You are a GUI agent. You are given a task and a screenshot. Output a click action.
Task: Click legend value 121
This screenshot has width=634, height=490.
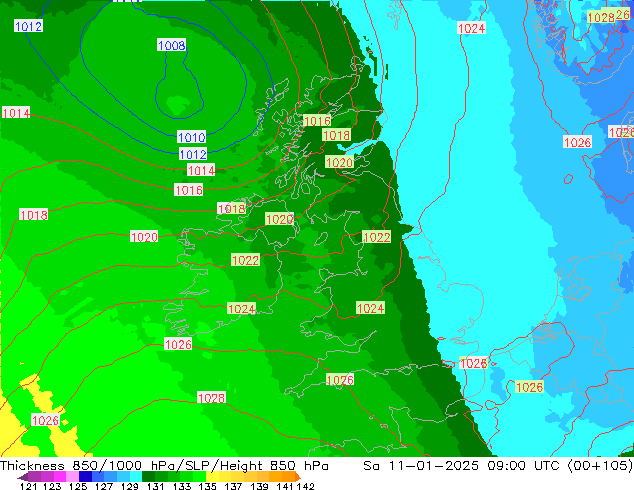(x=28, y=486)
